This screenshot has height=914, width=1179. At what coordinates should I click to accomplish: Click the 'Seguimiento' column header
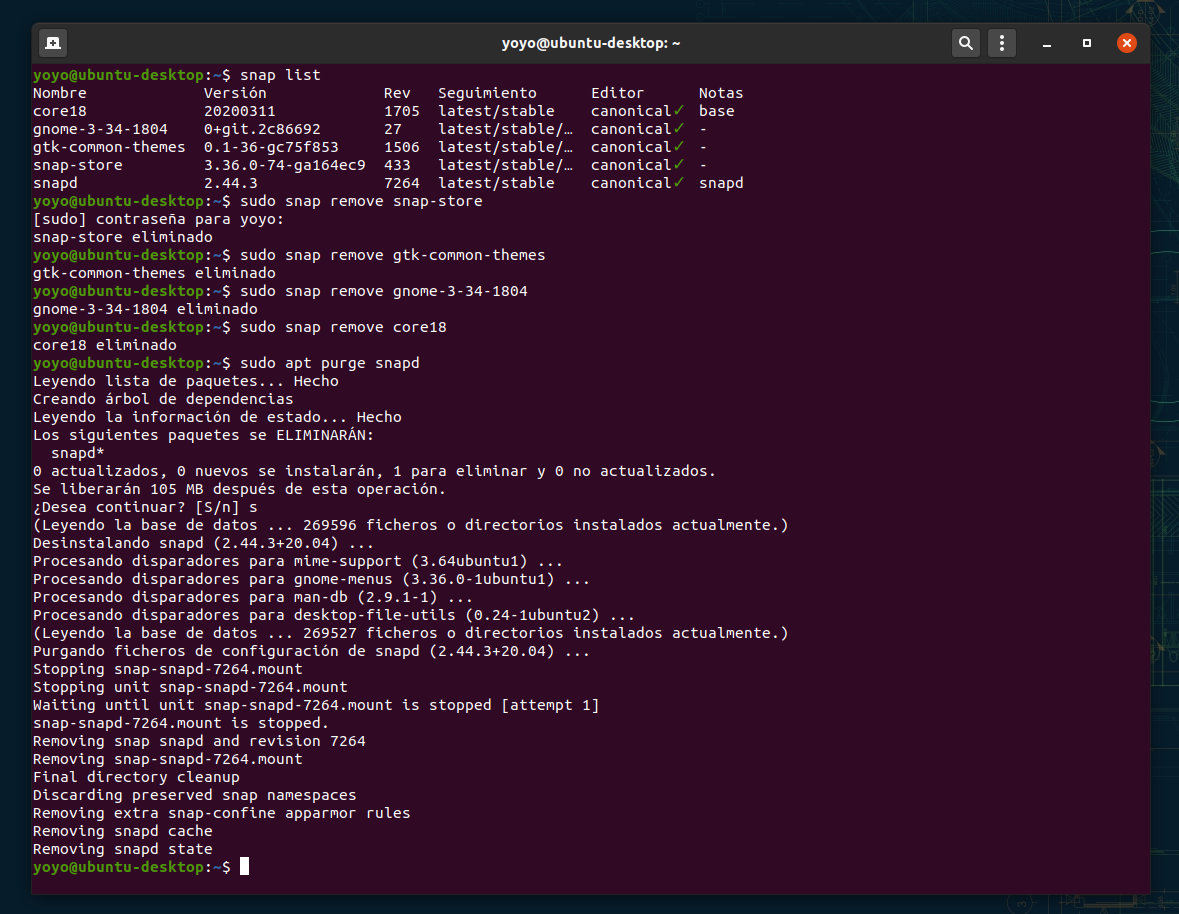[x=487, y=93]
